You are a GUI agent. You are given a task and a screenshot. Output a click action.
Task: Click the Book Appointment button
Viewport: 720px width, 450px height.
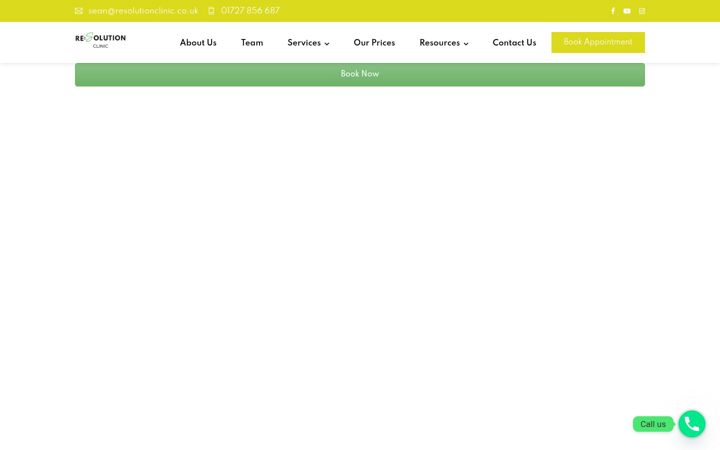click(x=598, y=42)
